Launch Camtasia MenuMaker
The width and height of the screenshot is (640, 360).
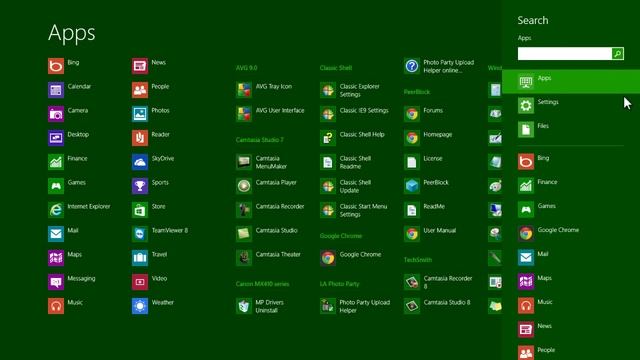tap(262, 162)
